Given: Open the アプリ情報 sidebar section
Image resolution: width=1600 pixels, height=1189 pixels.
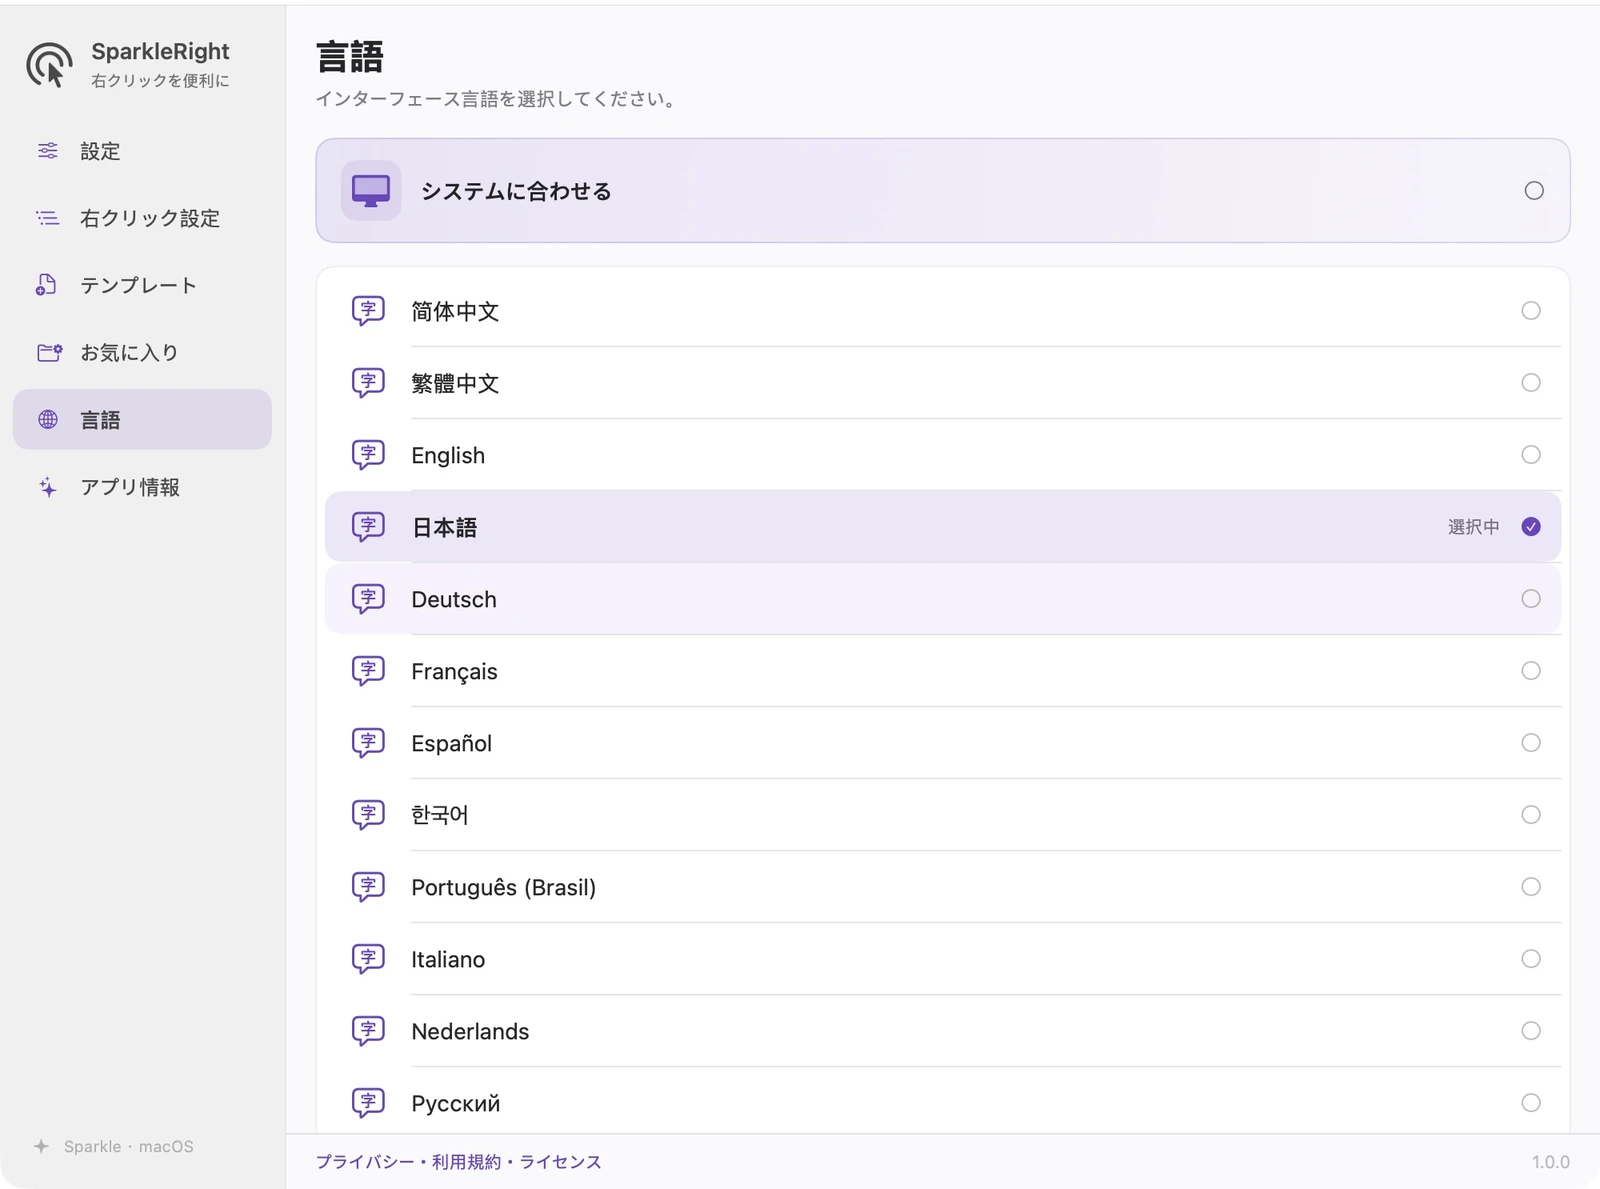Looking at the screenshot, I should point(142,487).
